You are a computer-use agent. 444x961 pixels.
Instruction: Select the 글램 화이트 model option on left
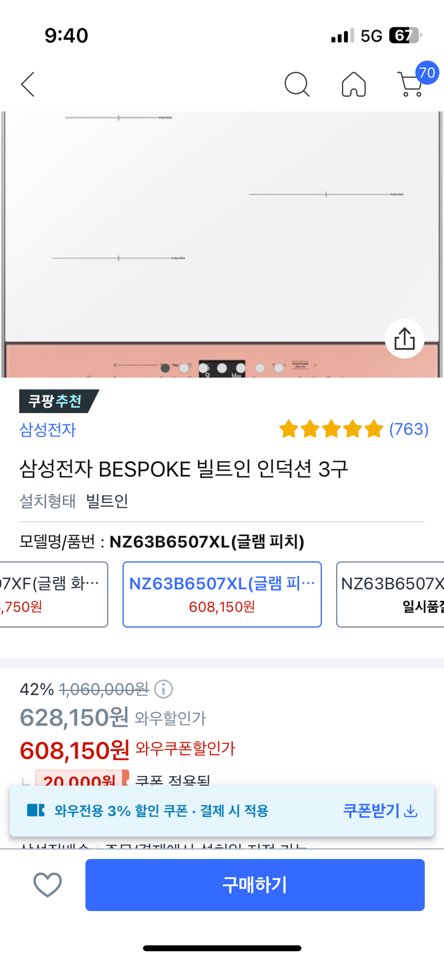pyautogui.click(x=53, y=594)
